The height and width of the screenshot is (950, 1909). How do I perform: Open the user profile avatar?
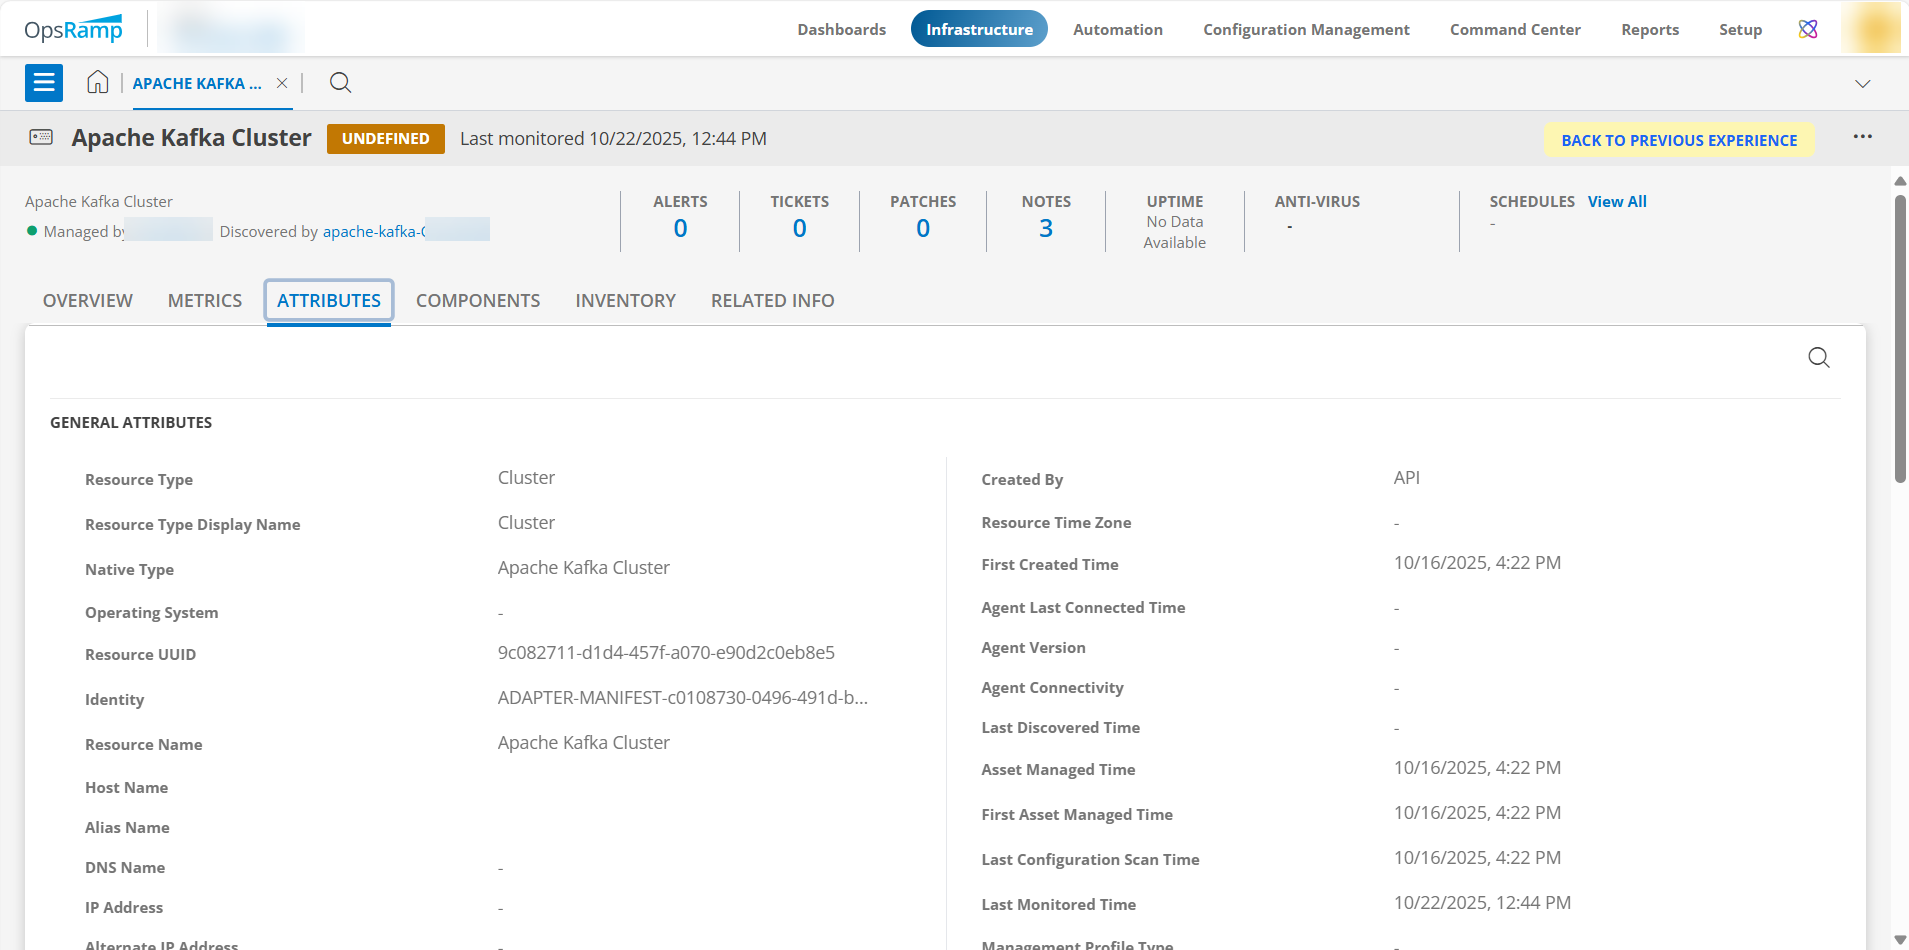pyautogui.click(x=1870, y=28)
